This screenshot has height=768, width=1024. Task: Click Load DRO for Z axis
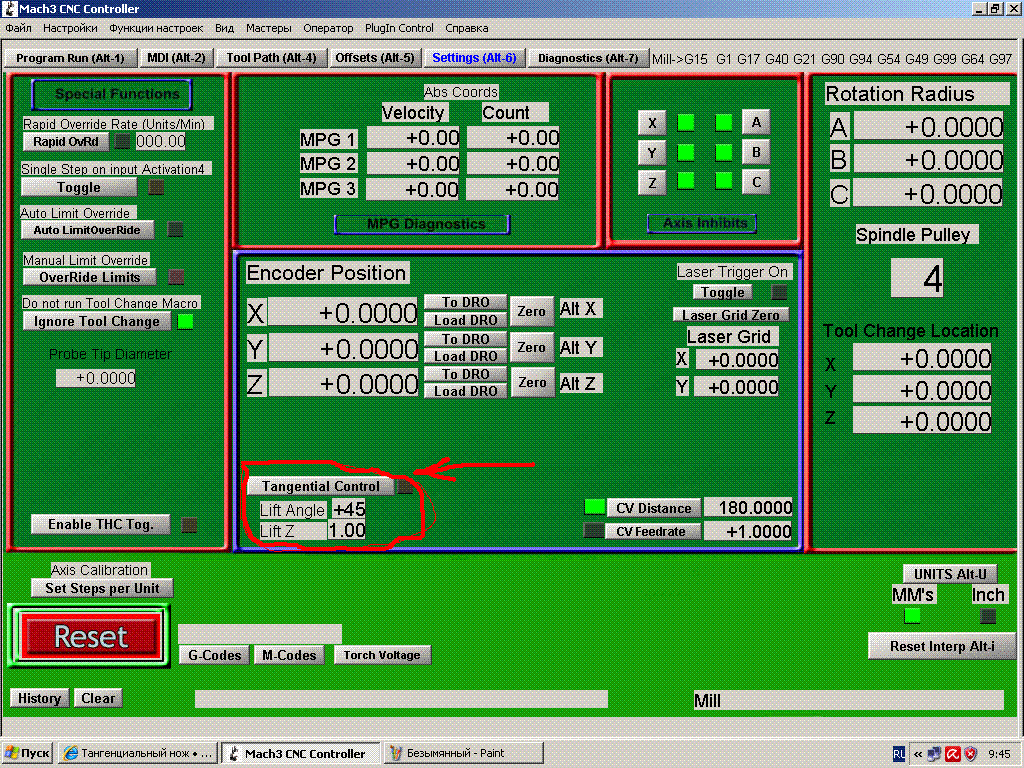coord(465,391)
